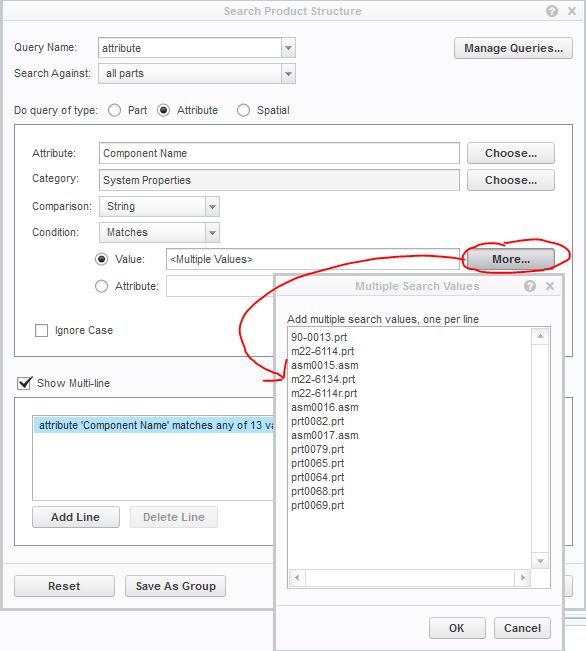Click Cancel in Multiple Search Values
Screen dimensions: 586x651
tap(522, 628)
